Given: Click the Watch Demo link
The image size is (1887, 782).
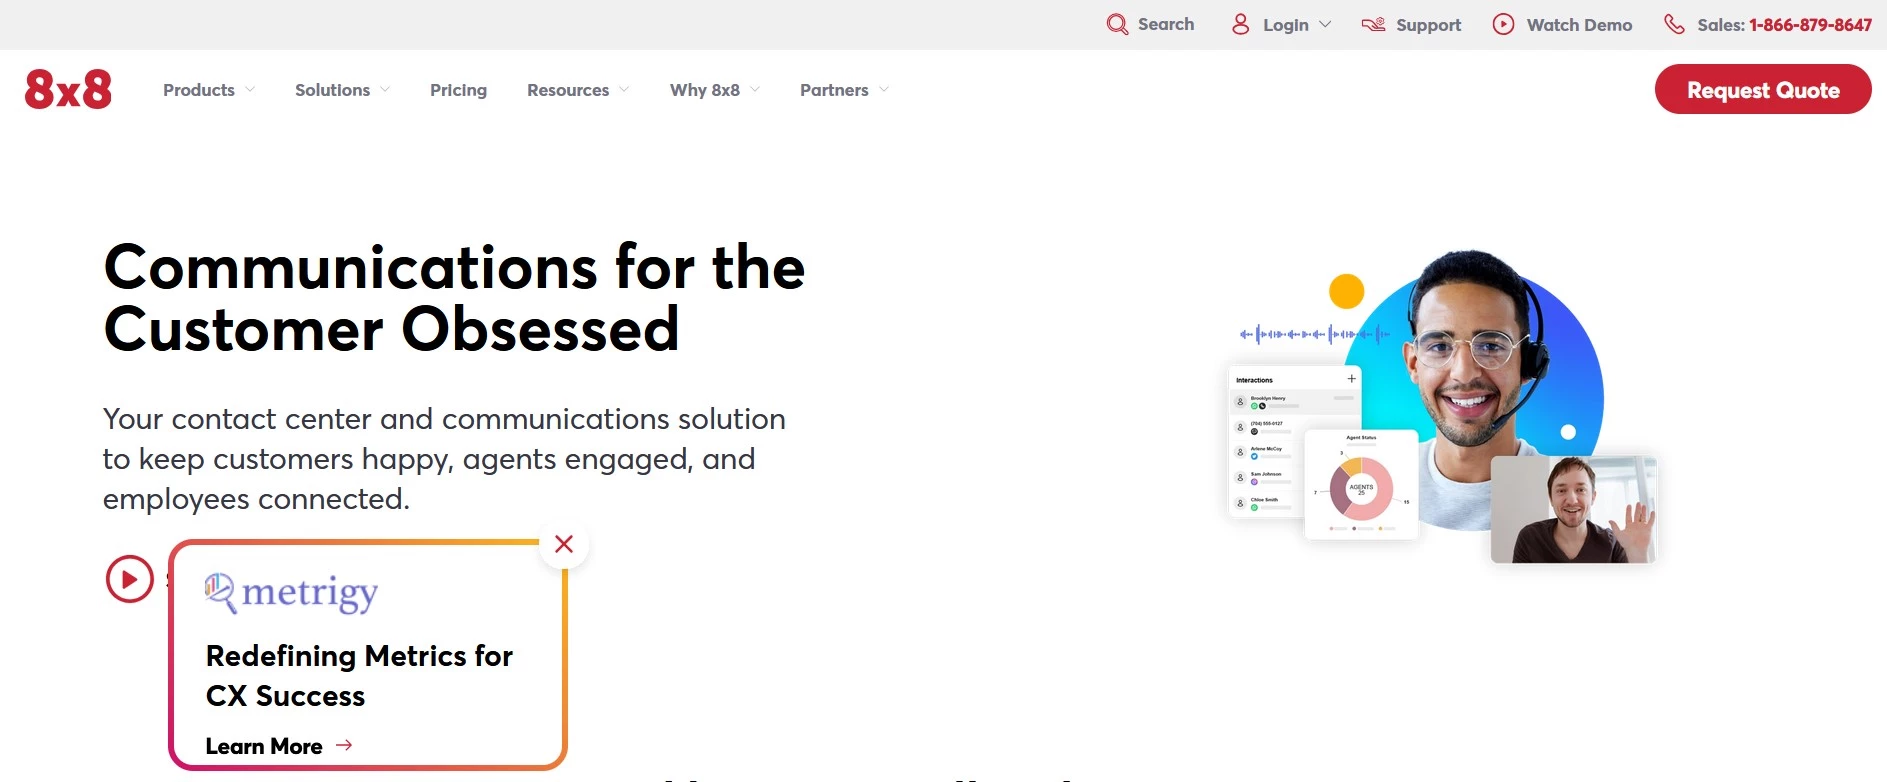Looking at the screenshot, I should pos(1579,25).
